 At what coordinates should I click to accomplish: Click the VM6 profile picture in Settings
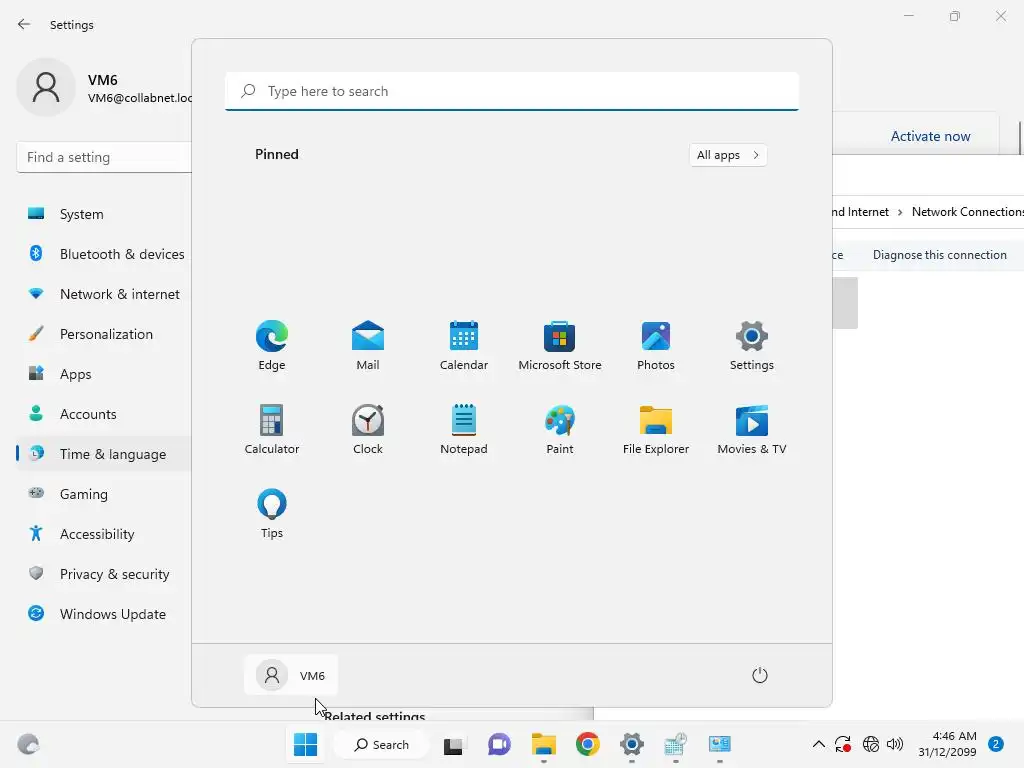coord(46,88)
